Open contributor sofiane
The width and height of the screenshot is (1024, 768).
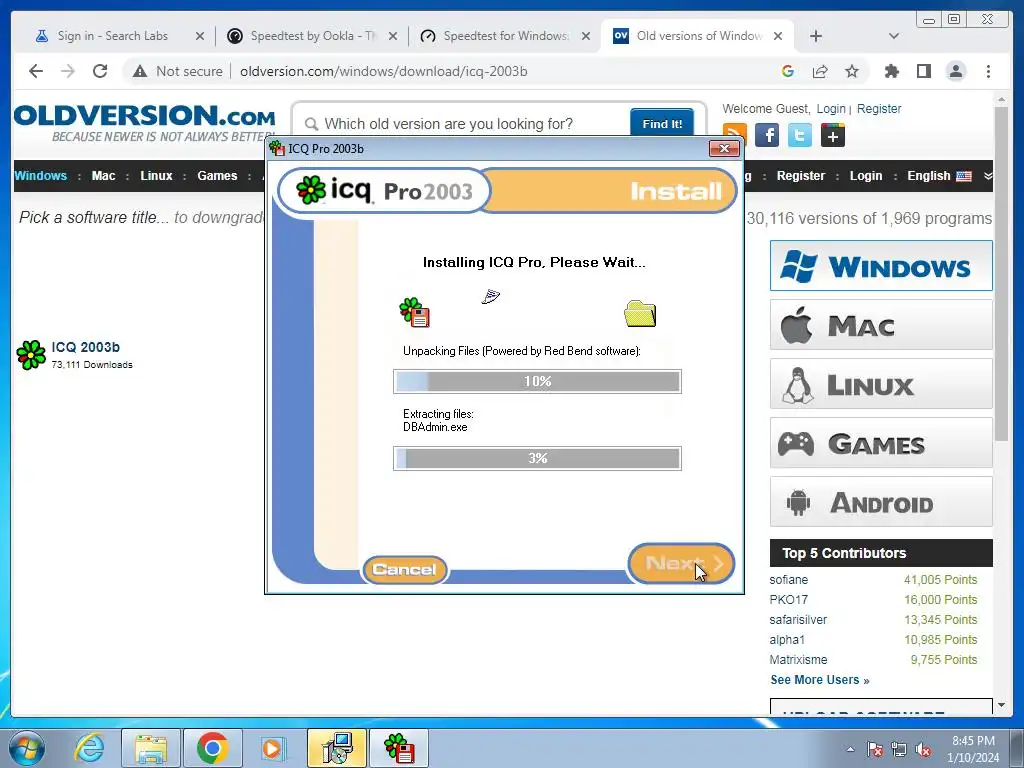tap(788, 579)
